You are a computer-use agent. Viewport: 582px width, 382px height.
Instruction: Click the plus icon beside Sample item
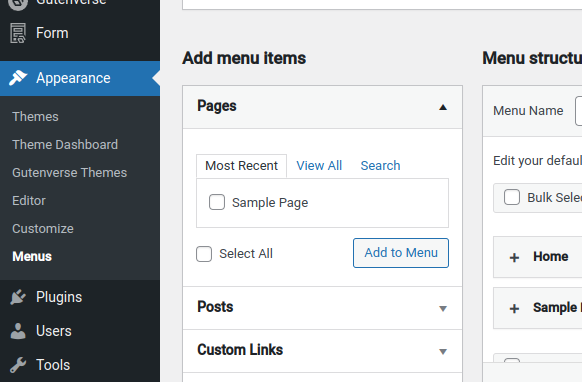tap(514, 308)
